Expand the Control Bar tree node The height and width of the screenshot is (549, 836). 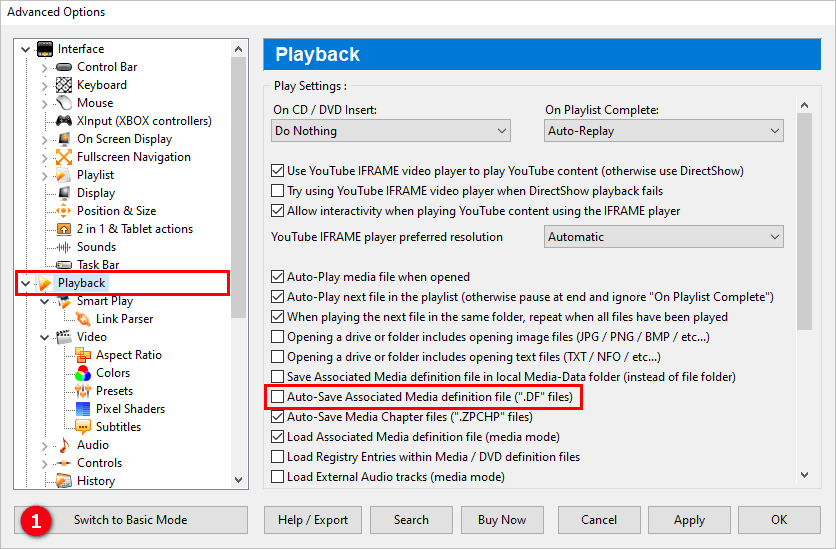click(x=45, y=68)
